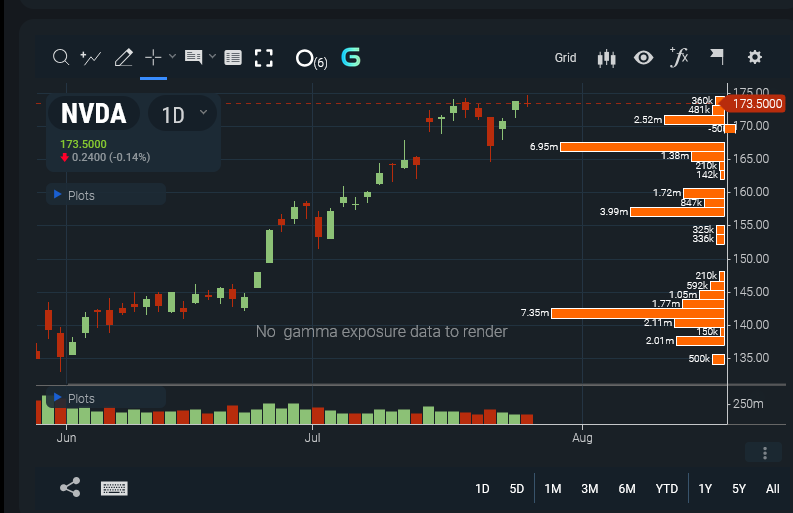Image resolution: width=793 pixels, height=513 pixels.
Task: Select the 1Y time range
Action: (705, 489)
